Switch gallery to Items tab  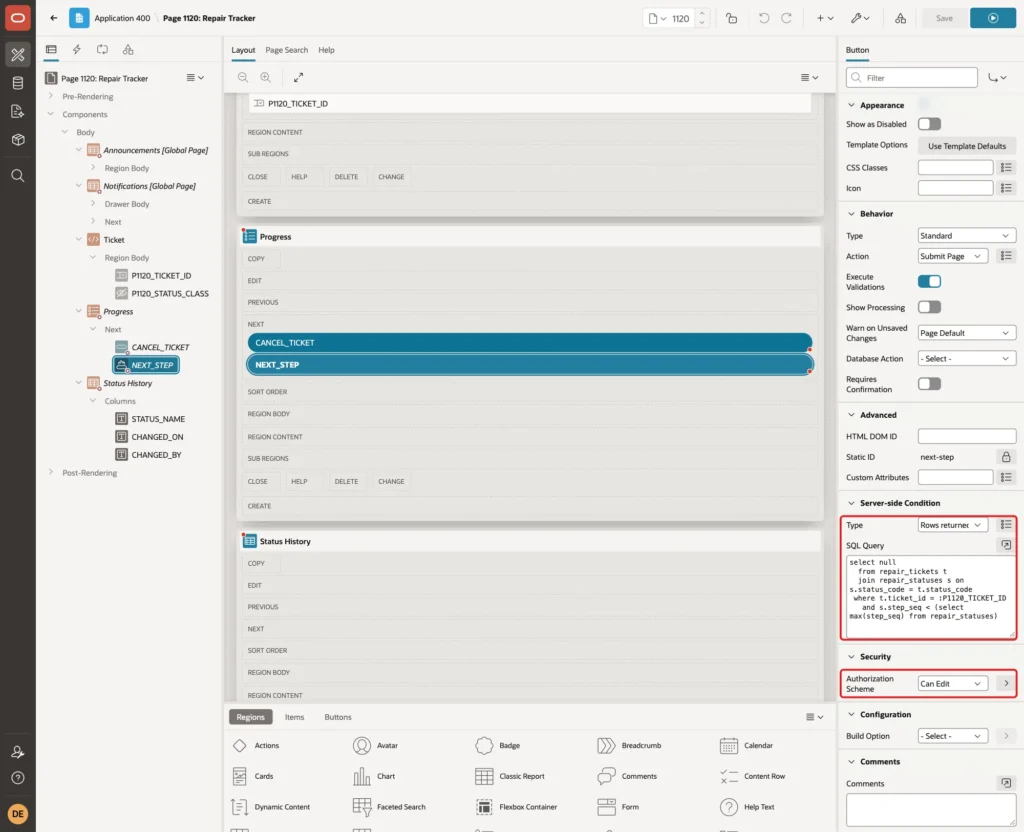(x=295, y=717)
